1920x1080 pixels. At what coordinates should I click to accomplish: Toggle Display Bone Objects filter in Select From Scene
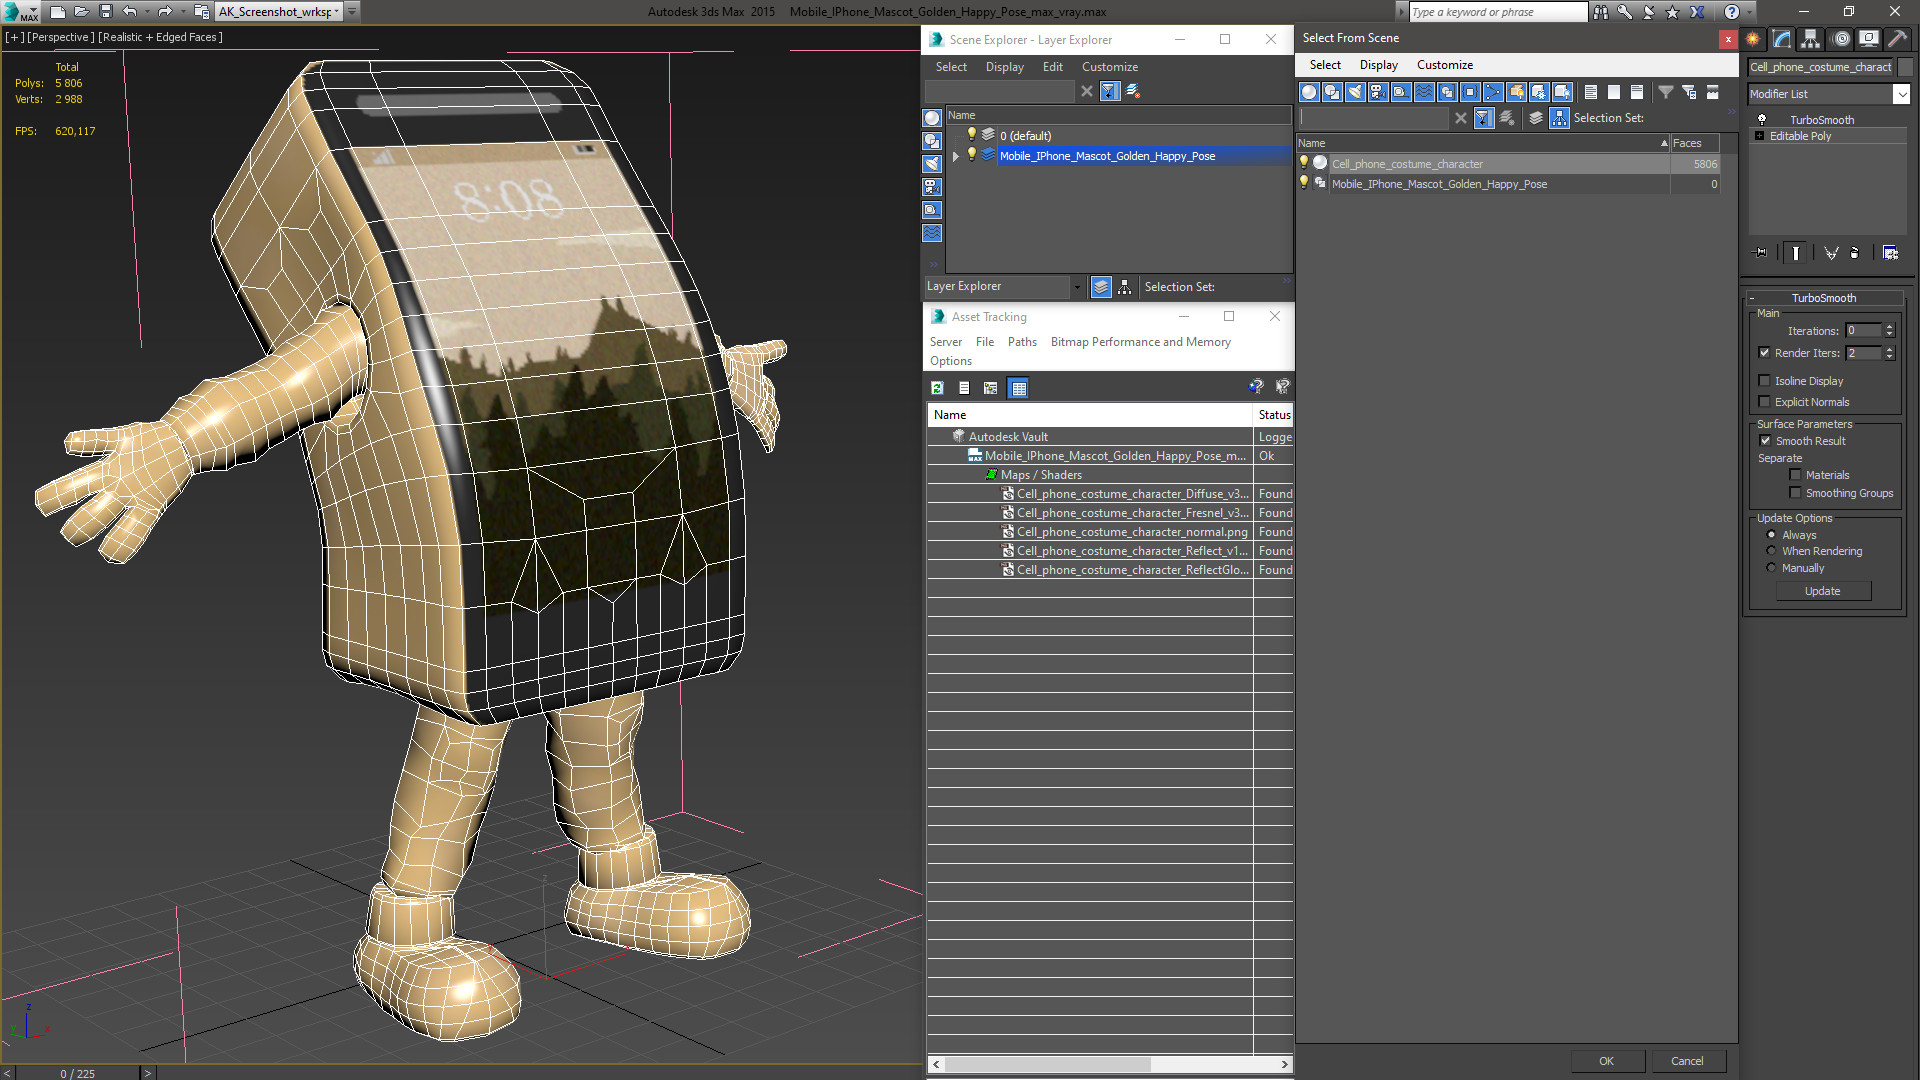point(1493,92)
